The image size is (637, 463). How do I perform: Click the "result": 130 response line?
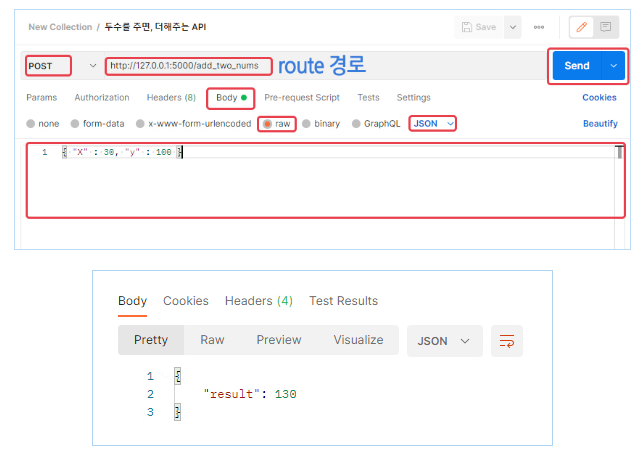point(250,394)
